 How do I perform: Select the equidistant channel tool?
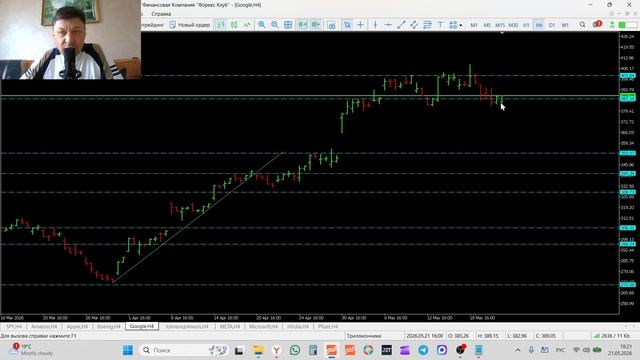tap(414, 25)
